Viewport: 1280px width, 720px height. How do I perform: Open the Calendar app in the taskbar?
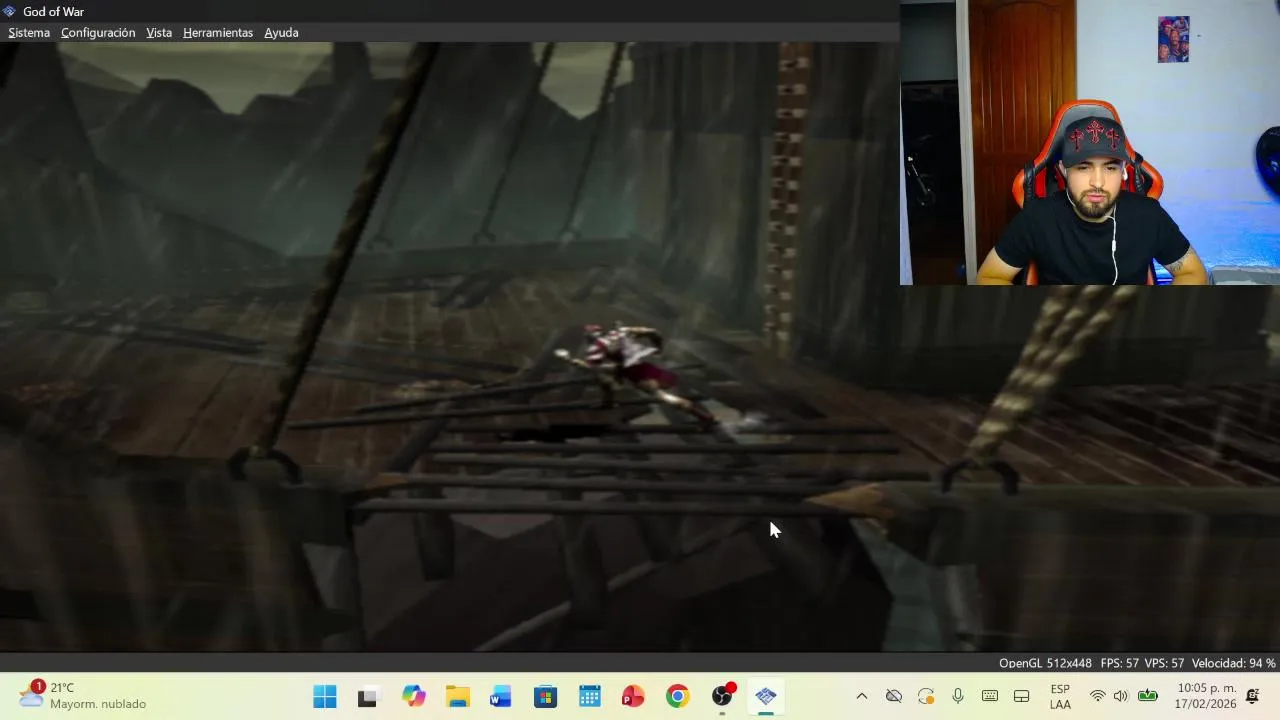tap(589, 697)
